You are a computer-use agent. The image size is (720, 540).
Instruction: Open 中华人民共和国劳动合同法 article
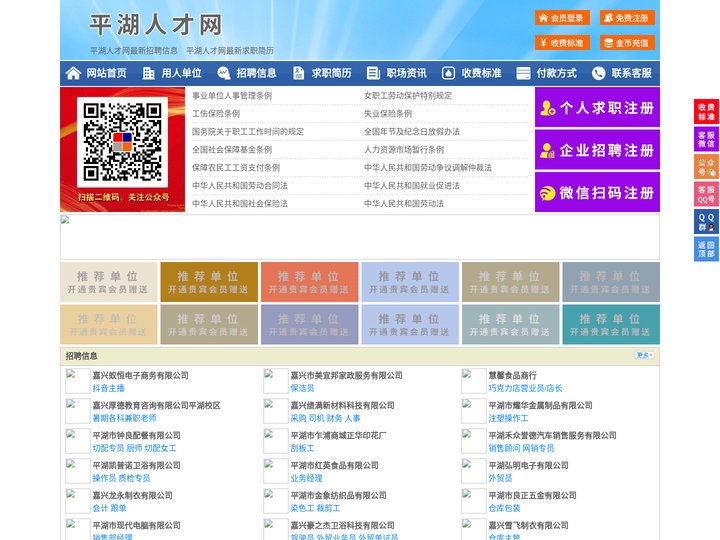click(240, 186)
